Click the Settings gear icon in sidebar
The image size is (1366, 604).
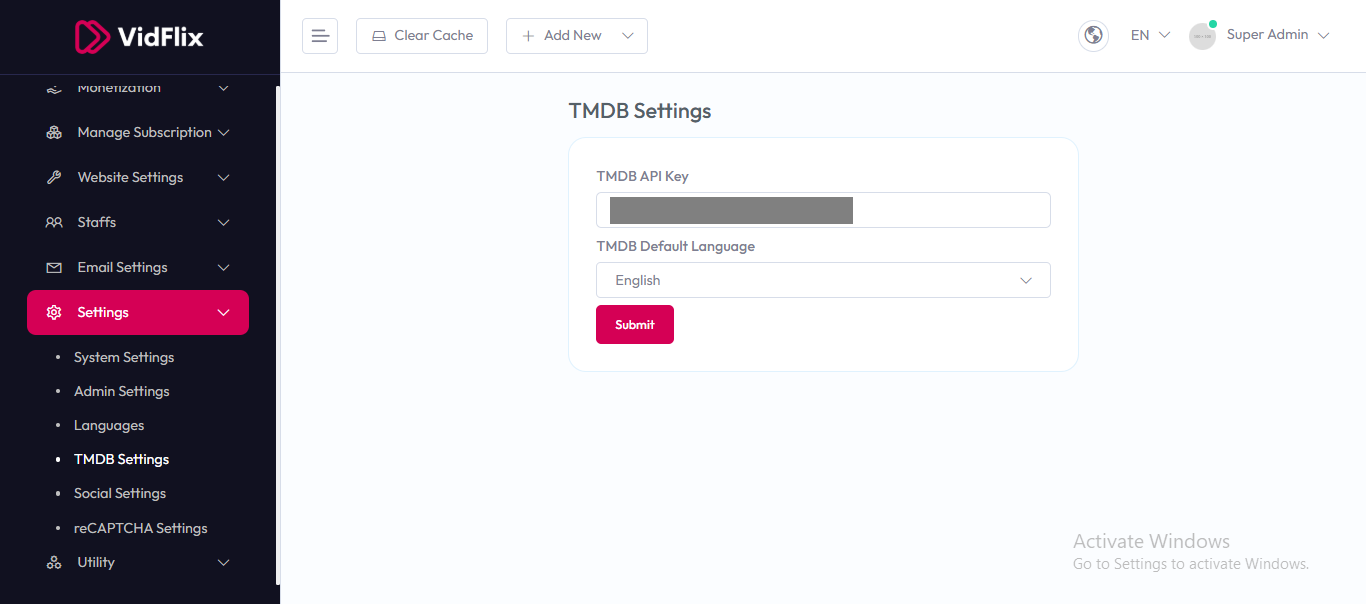[54, 313]
